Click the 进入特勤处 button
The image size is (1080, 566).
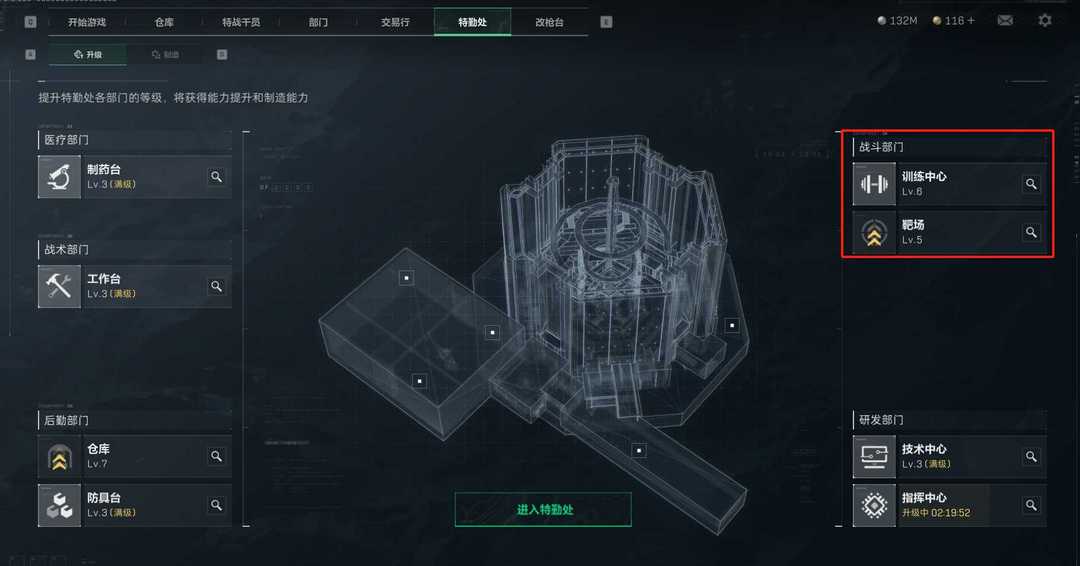pos(543,510)
